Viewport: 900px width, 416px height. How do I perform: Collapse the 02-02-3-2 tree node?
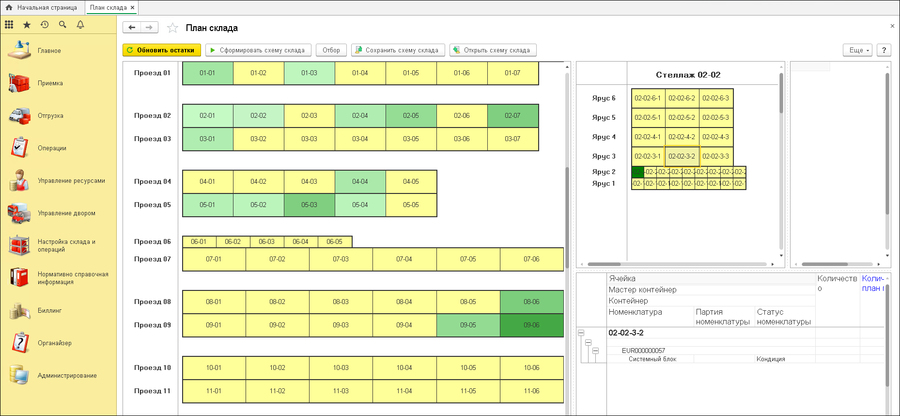(582, 332)
